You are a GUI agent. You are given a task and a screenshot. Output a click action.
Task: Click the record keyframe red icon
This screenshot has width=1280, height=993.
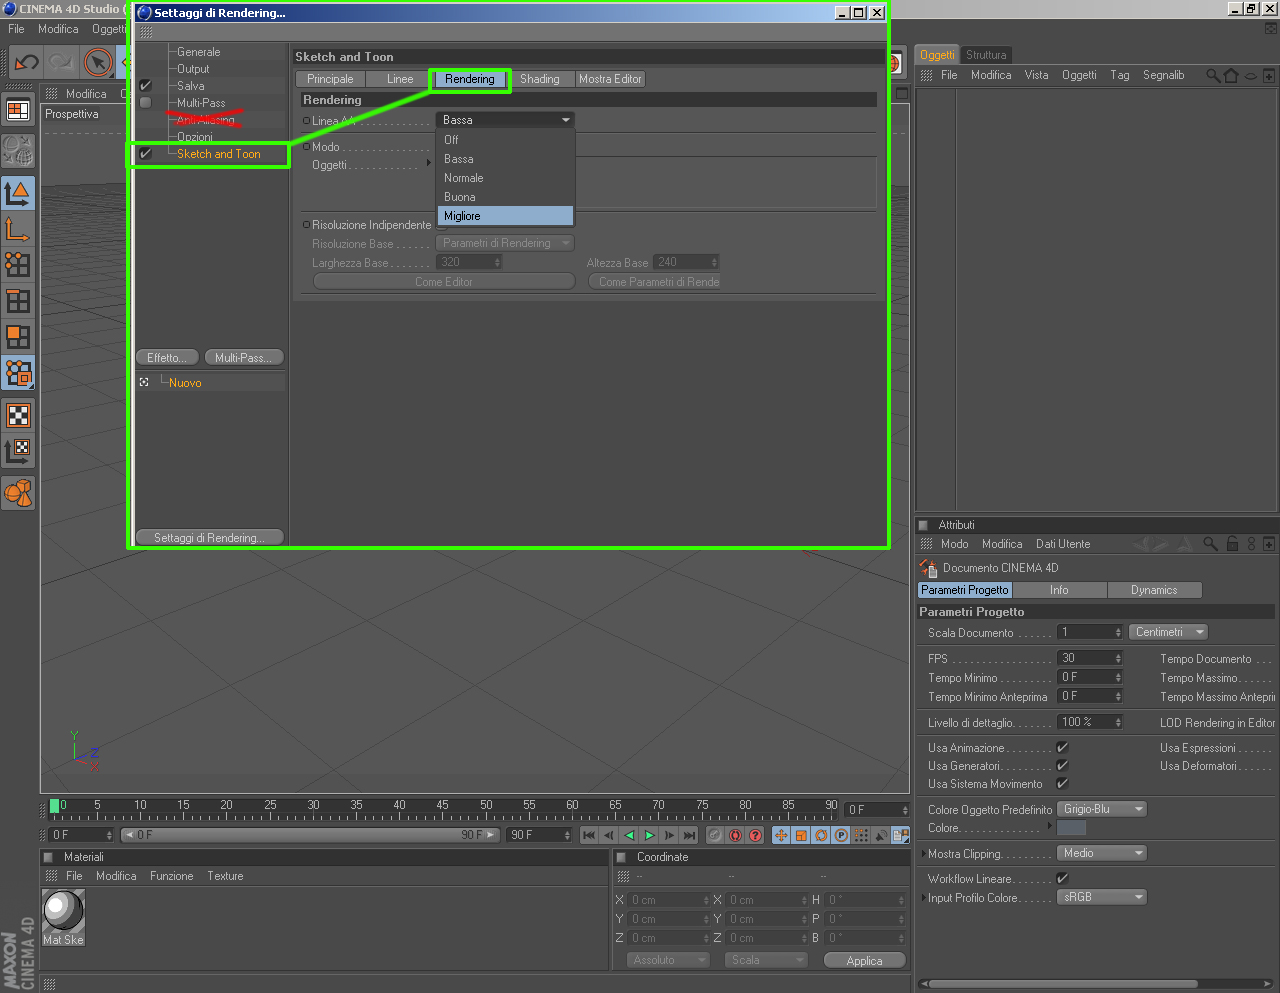[x=735, y=835]
